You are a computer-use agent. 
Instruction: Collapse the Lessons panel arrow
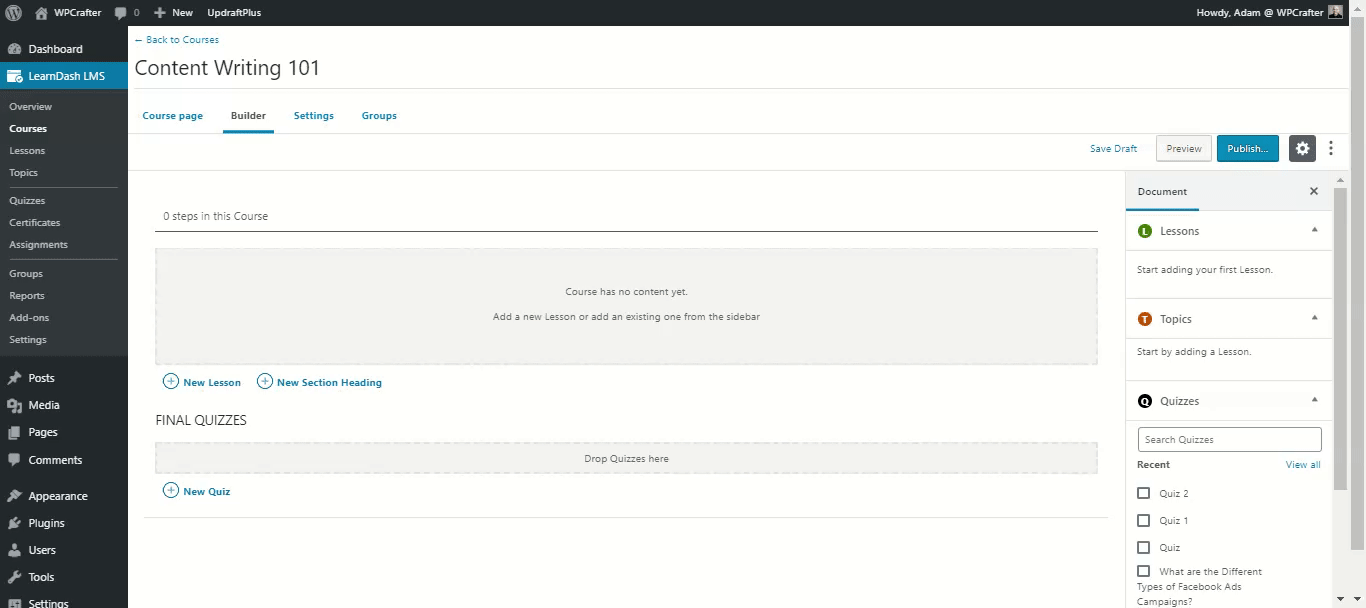tap(1314, 230)
